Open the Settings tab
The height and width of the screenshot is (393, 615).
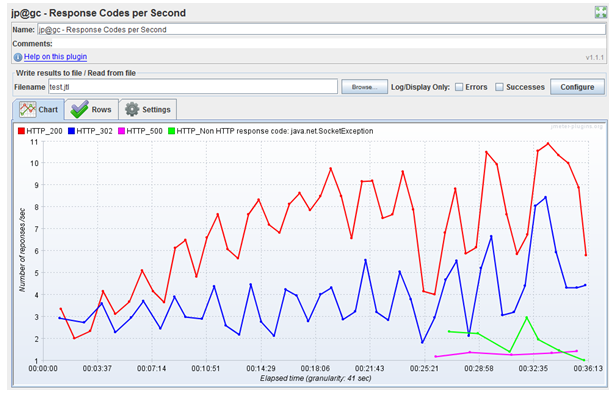coord(147,109)
